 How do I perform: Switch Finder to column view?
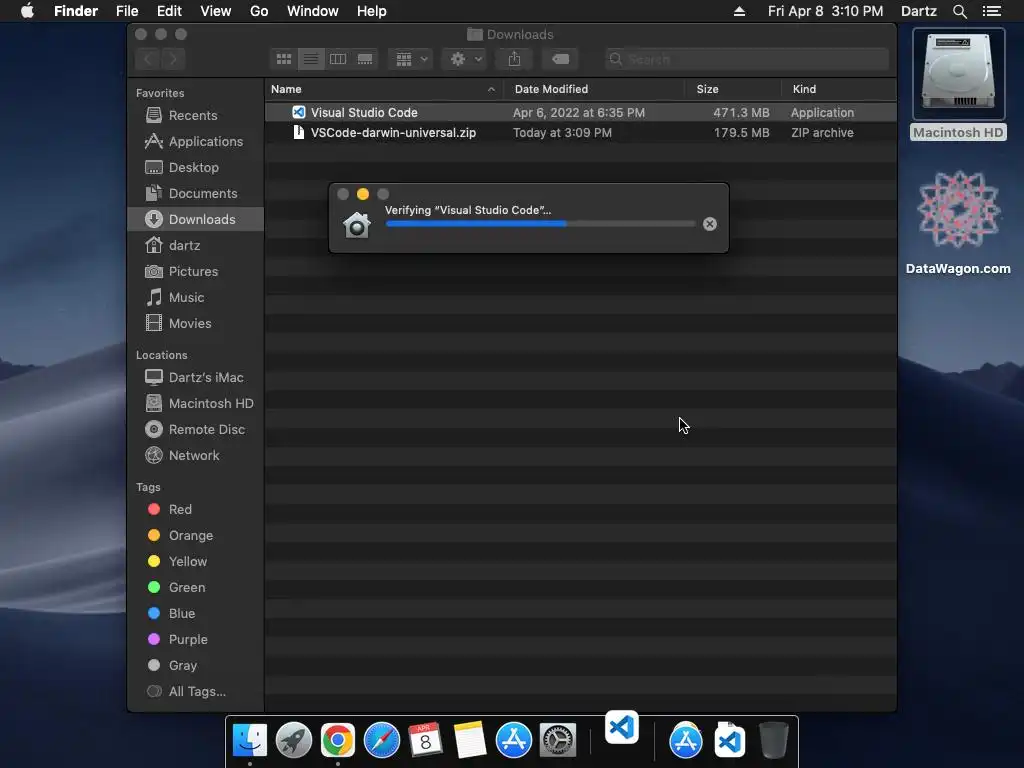pyautogui.click(x=338, y=59)
